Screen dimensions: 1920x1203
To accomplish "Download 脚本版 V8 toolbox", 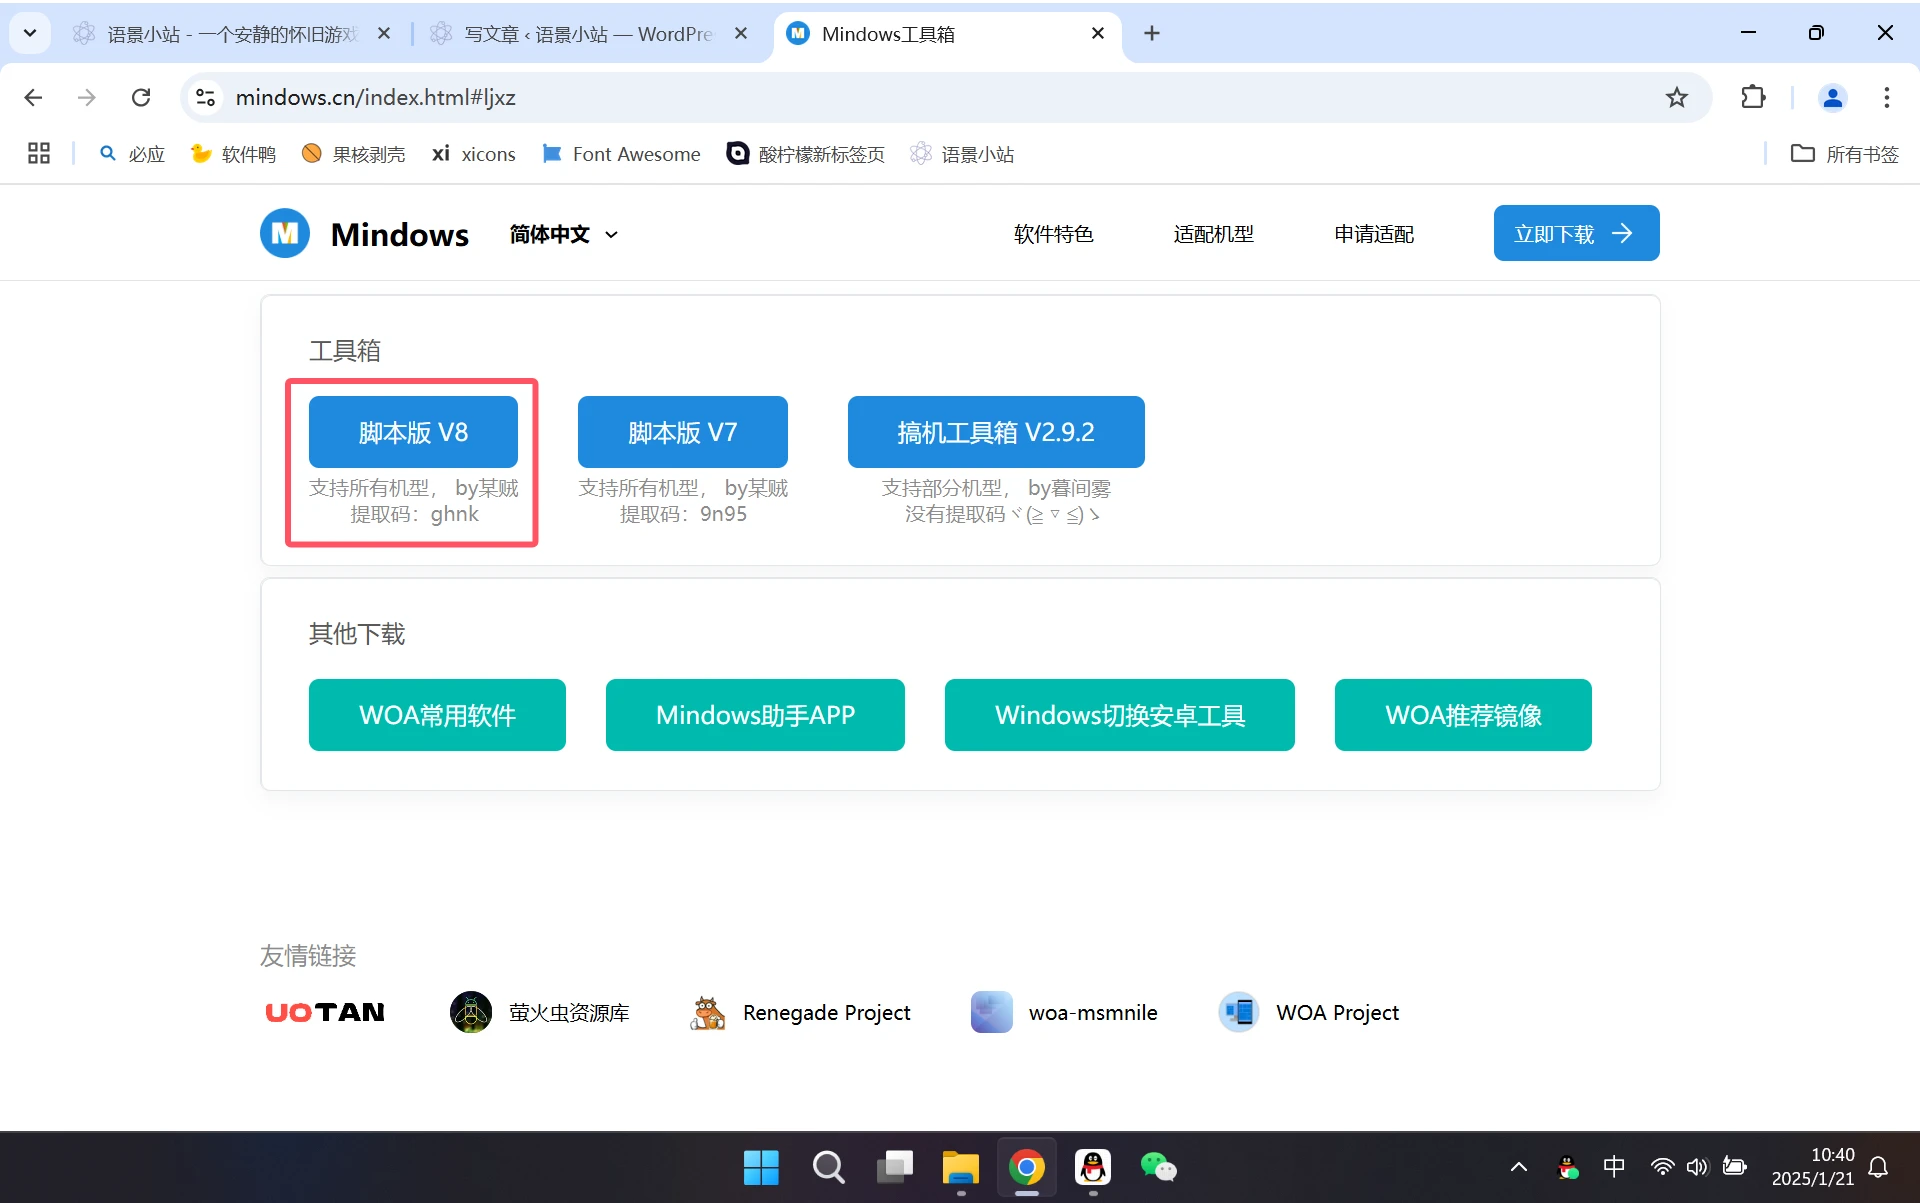I will [x=412, y=432].
